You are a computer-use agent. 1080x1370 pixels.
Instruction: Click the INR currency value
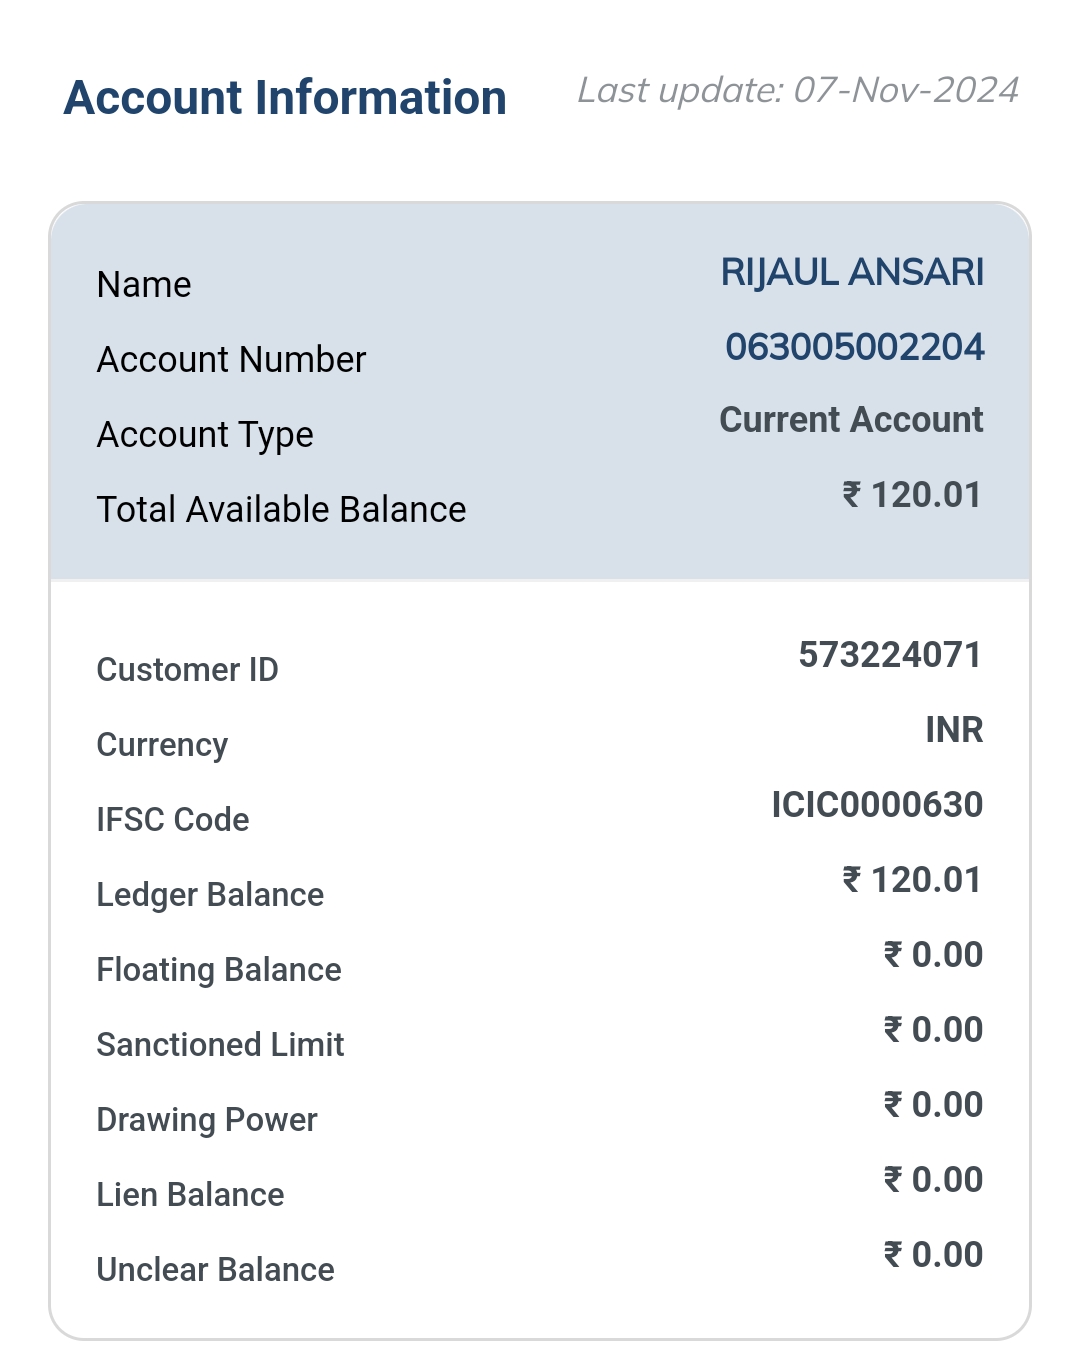pos(954,730)
